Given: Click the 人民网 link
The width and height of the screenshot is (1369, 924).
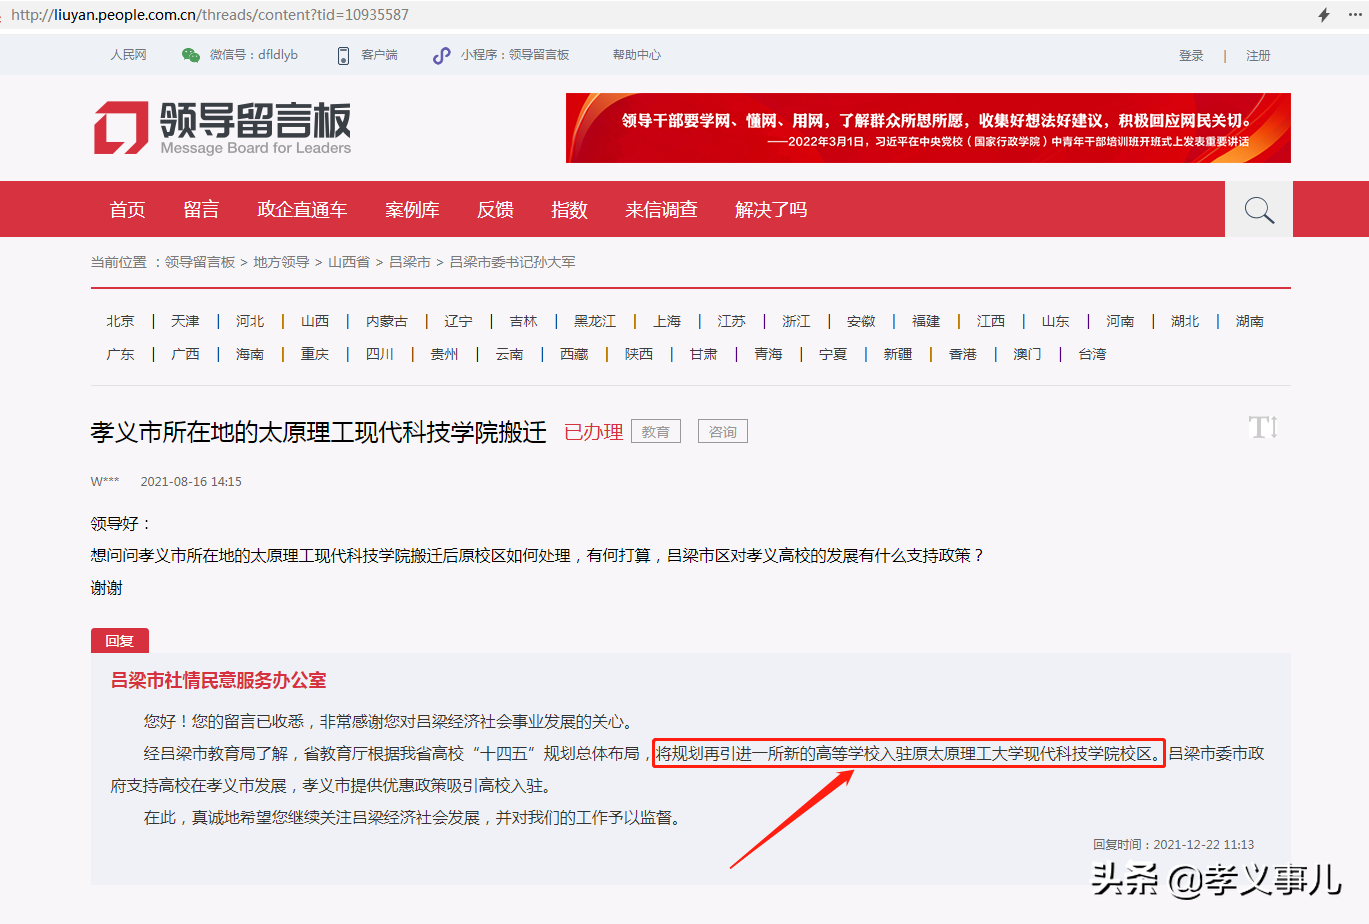Looking at the screenshot, I should click(x=128, y=55).
